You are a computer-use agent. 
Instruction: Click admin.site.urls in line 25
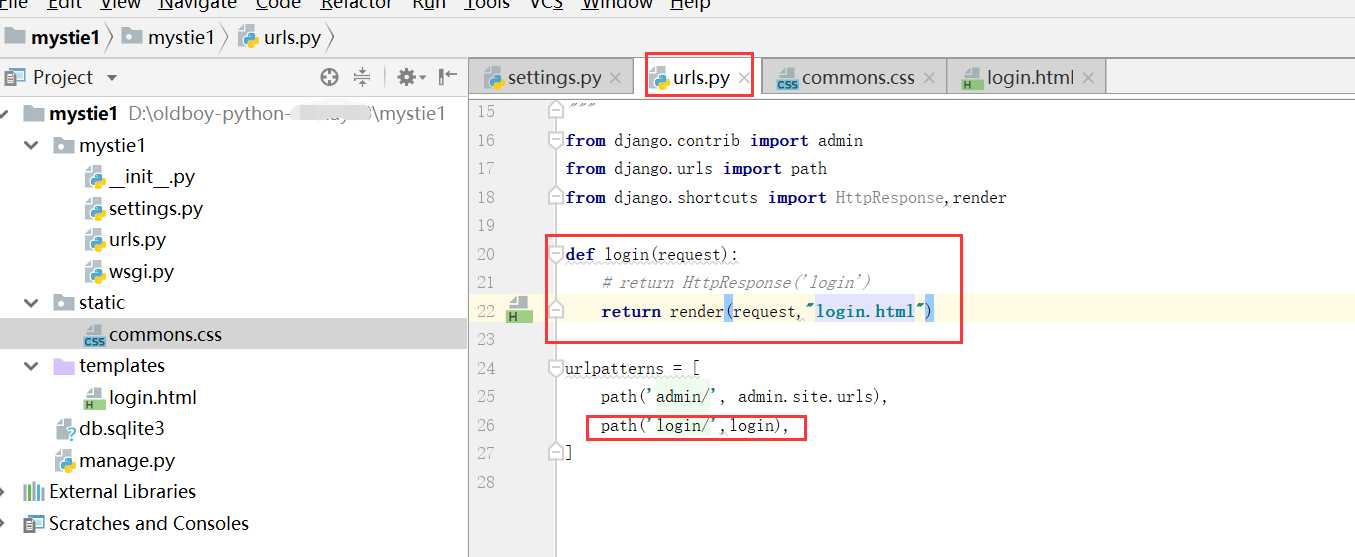click(807, 397)
